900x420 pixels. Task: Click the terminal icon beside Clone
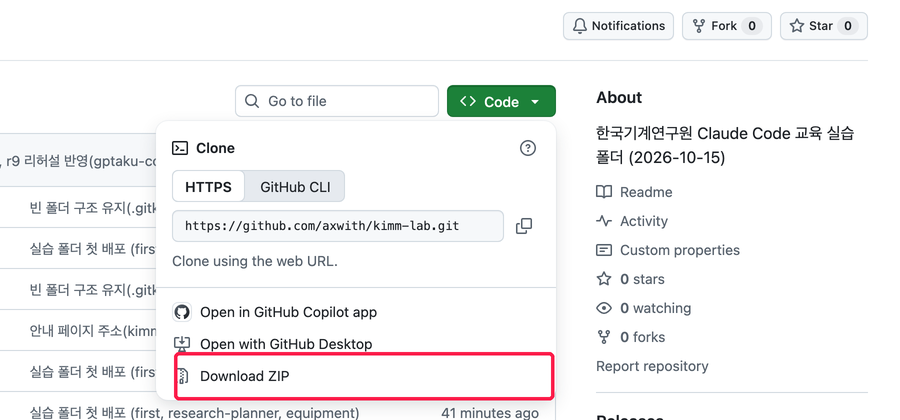point(180,148)
